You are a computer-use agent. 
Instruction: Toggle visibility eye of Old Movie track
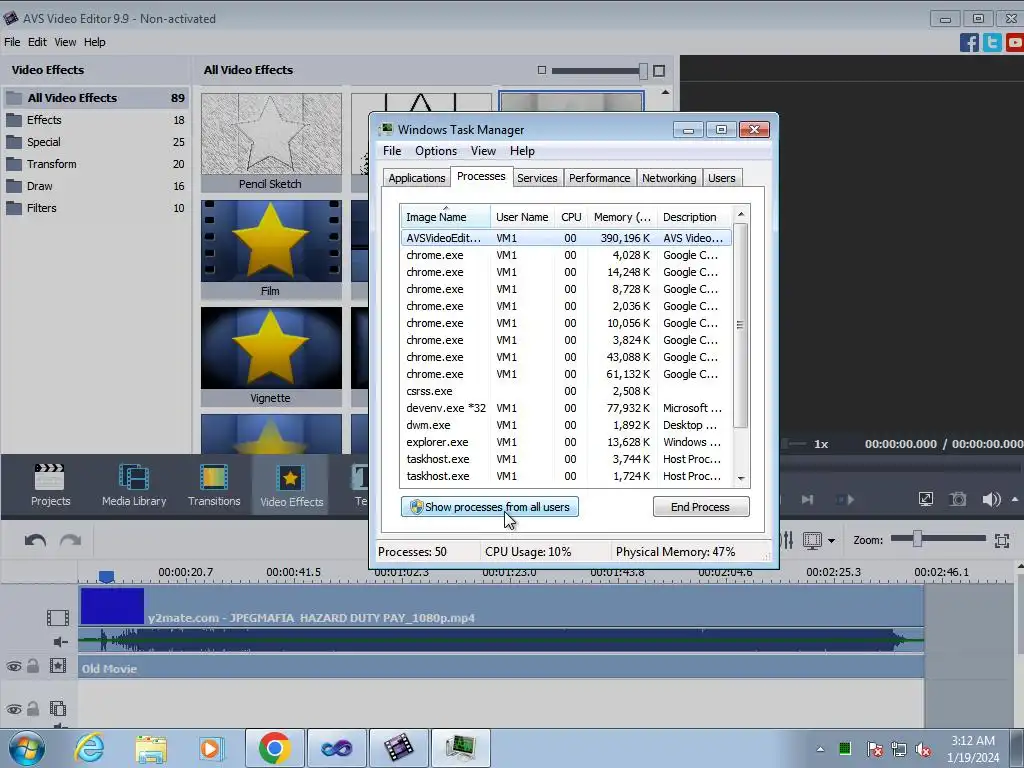coord(14,667)
